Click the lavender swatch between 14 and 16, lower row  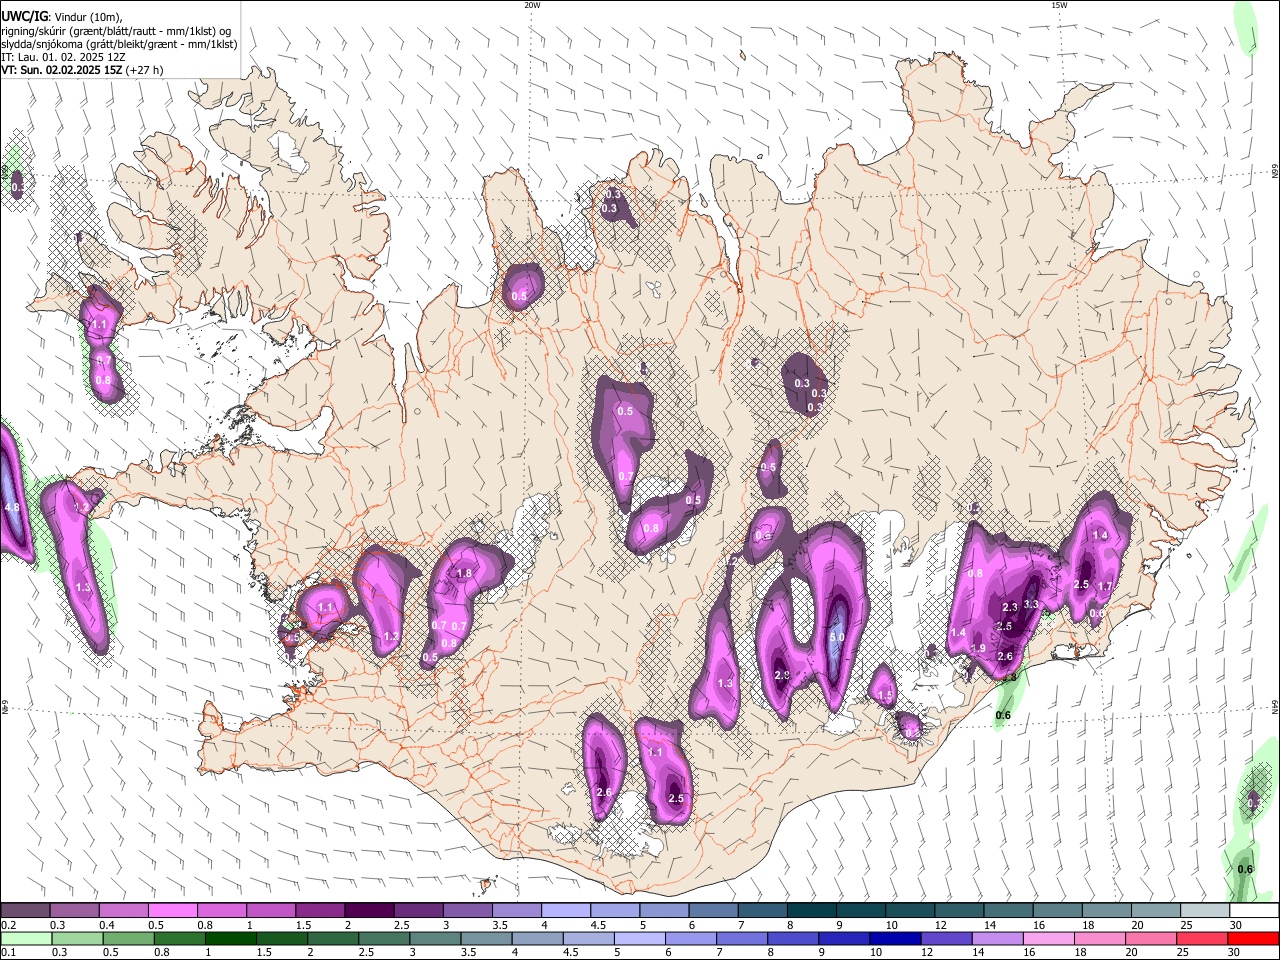996,938
